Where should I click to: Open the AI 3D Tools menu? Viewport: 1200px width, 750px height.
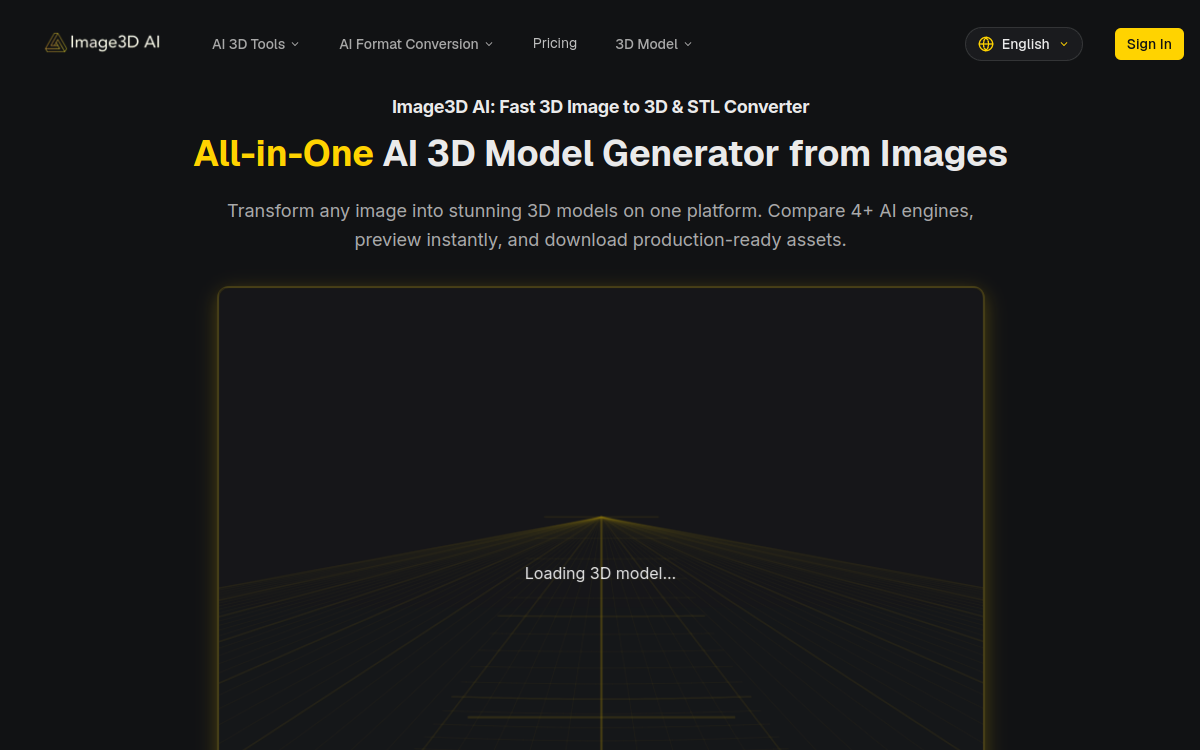coord(256,44)
